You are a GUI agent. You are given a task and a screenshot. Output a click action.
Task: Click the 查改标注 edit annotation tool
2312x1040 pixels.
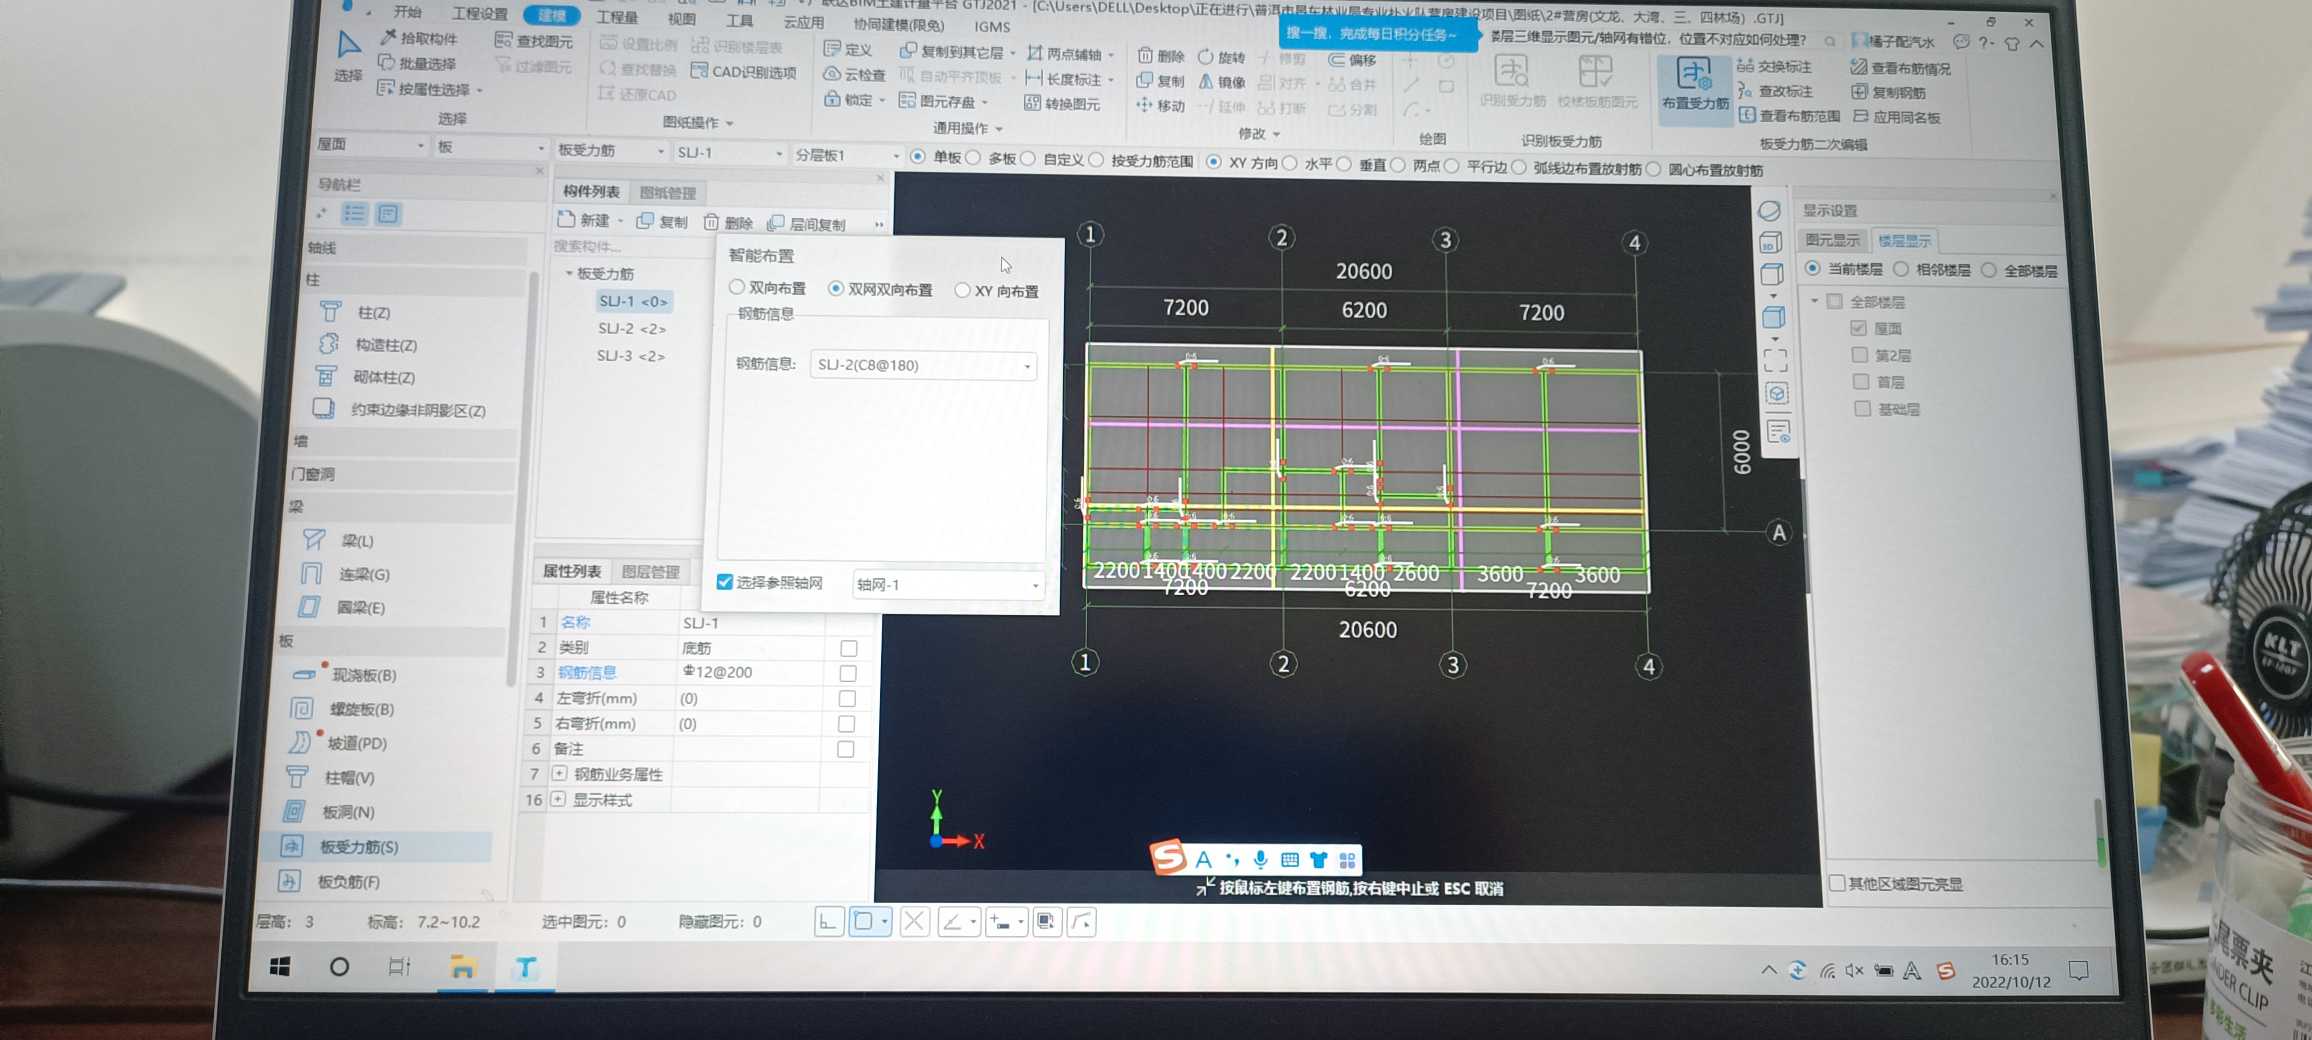[1774, 91]
